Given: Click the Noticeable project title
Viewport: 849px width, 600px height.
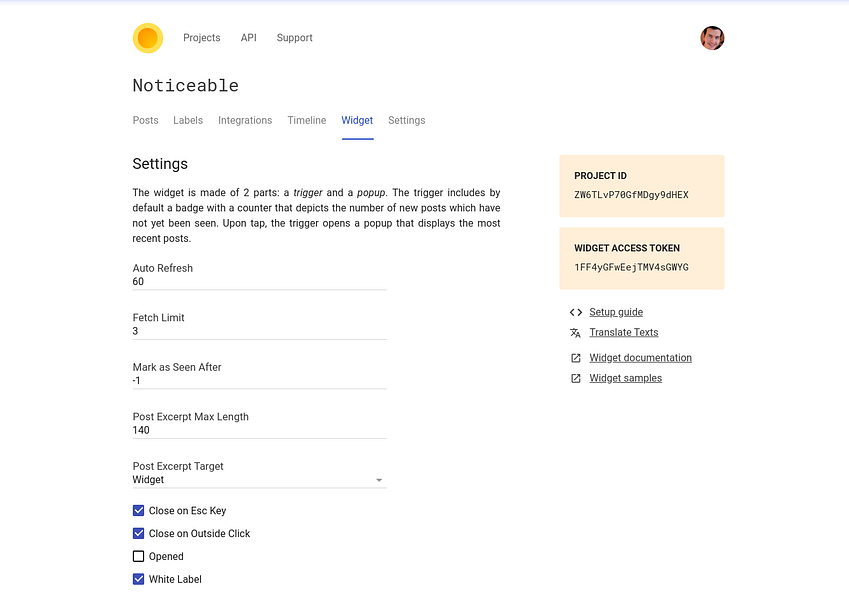Looking at the screenshot, I should 186,86.
